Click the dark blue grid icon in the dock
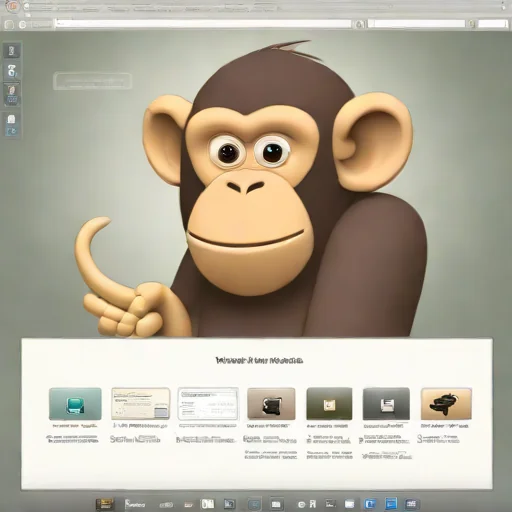 [412, 504]
